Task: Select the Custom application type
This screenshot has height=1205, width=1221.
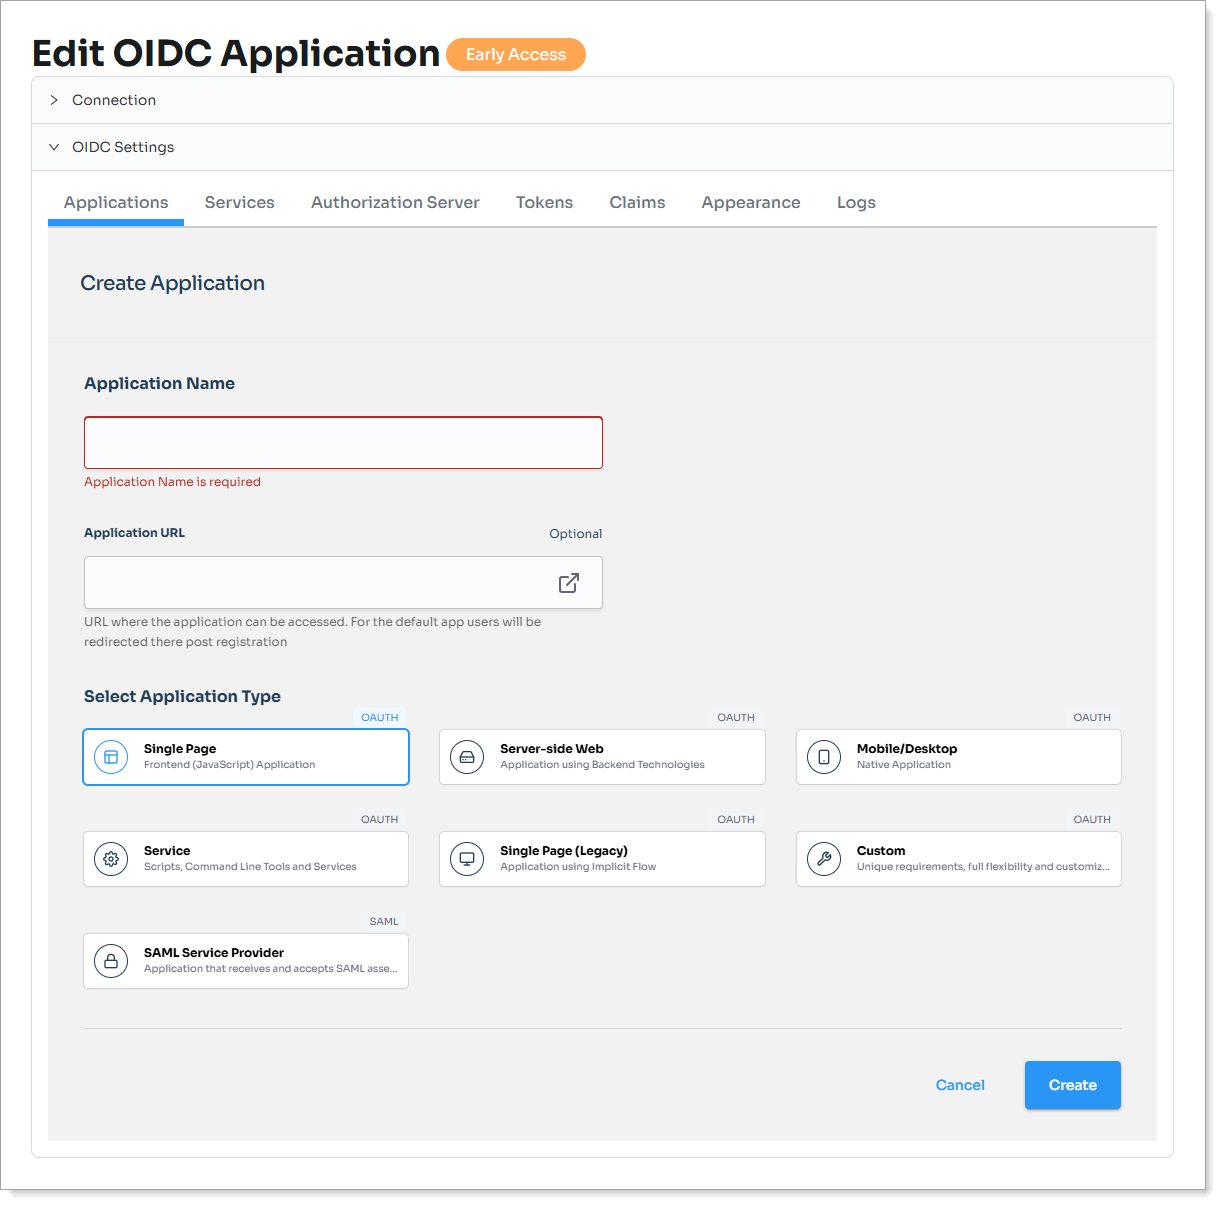Action: coord(957,859)
